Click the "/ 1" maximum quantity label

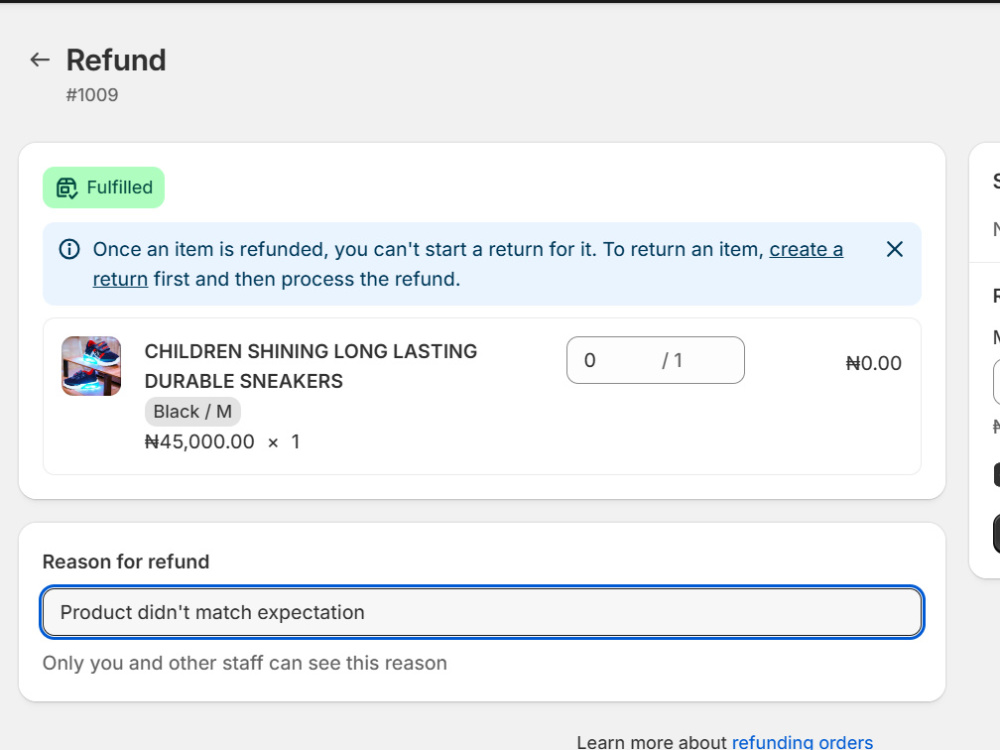(x=672, y=360)
